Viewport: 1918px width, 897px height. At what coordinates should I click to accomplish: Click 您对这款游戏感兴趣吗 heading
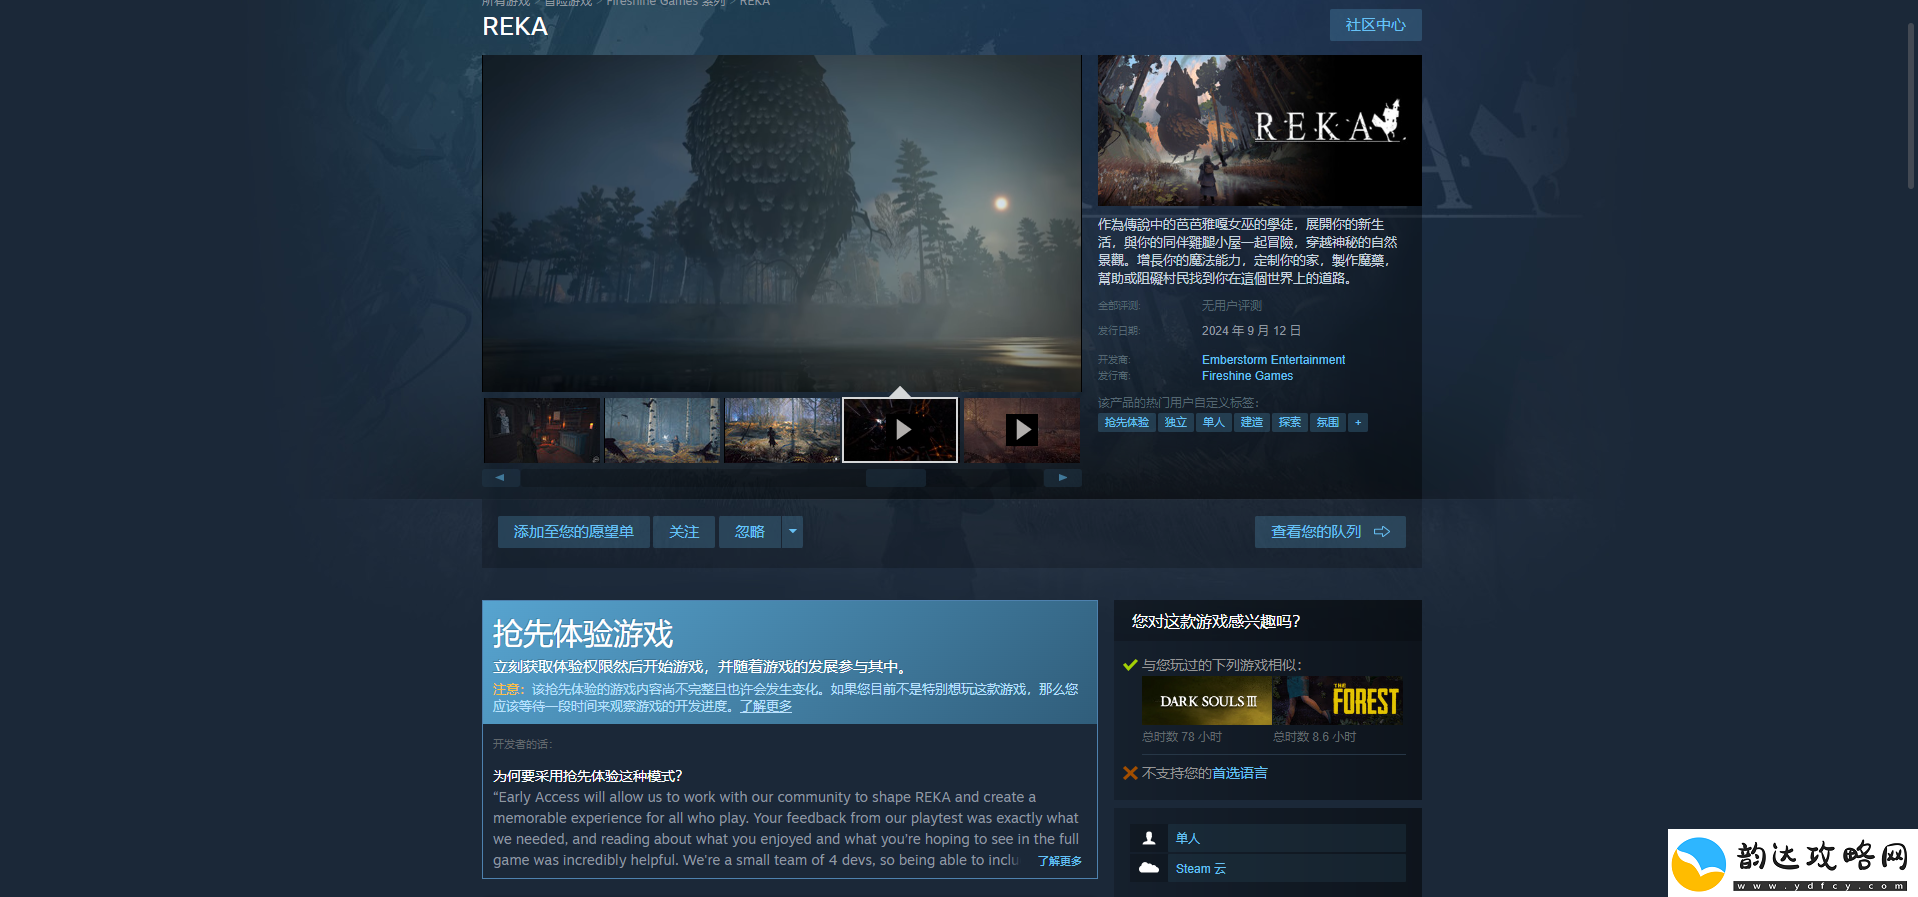click(x=1216, y=622)
